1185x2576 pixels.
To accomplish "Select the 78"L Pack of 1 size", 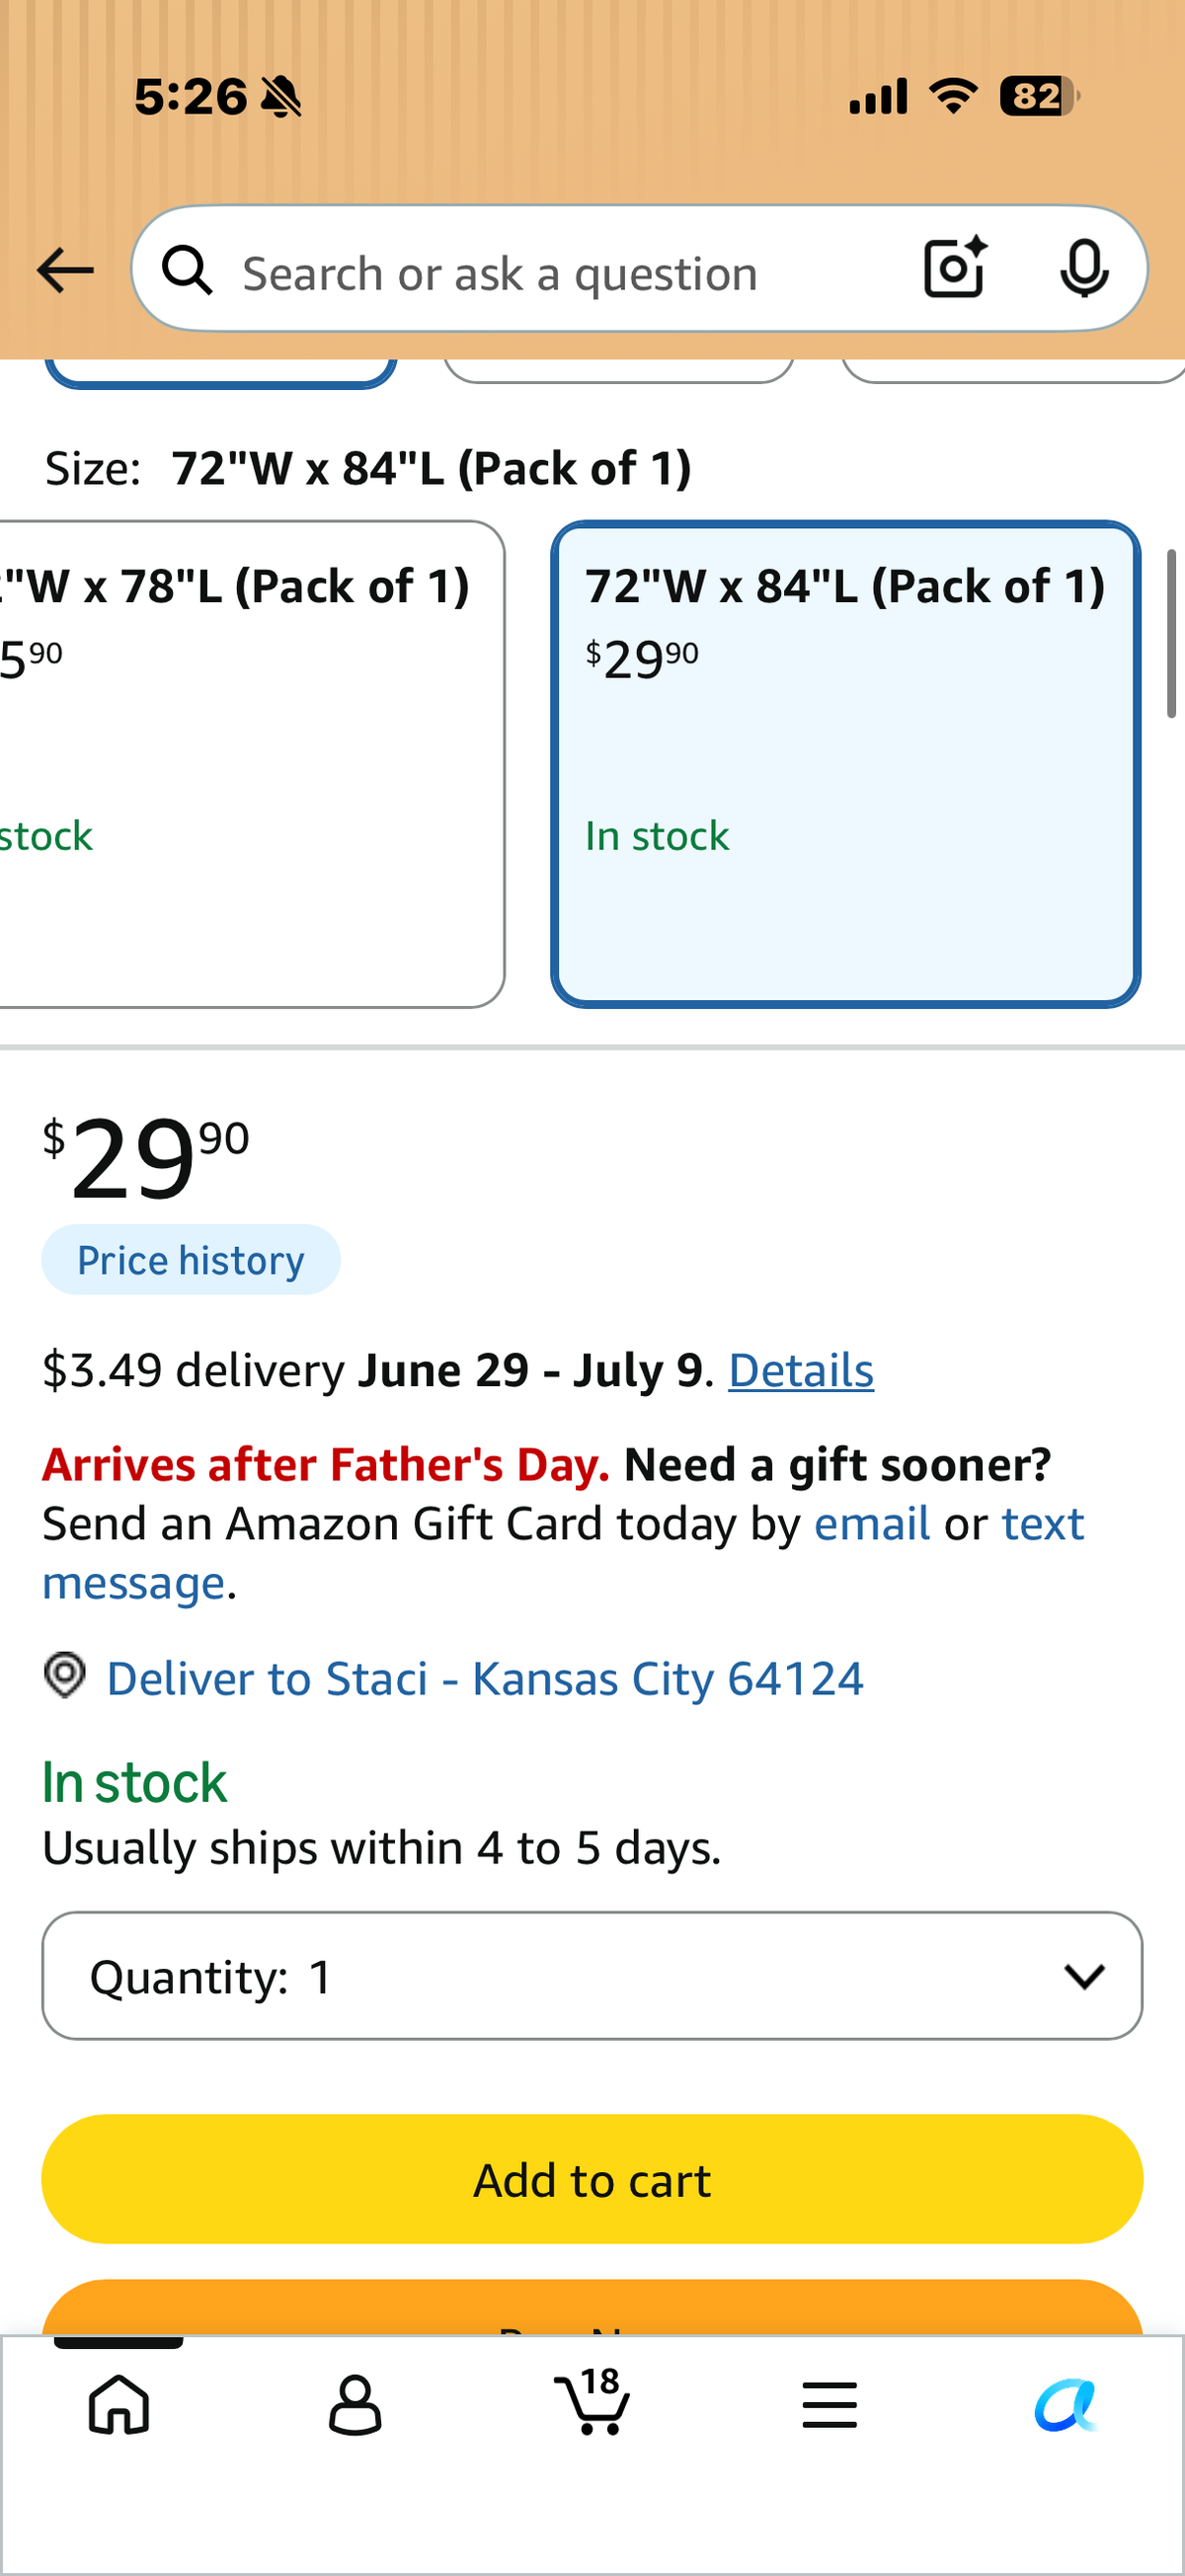I will click(x=250, y=764).
